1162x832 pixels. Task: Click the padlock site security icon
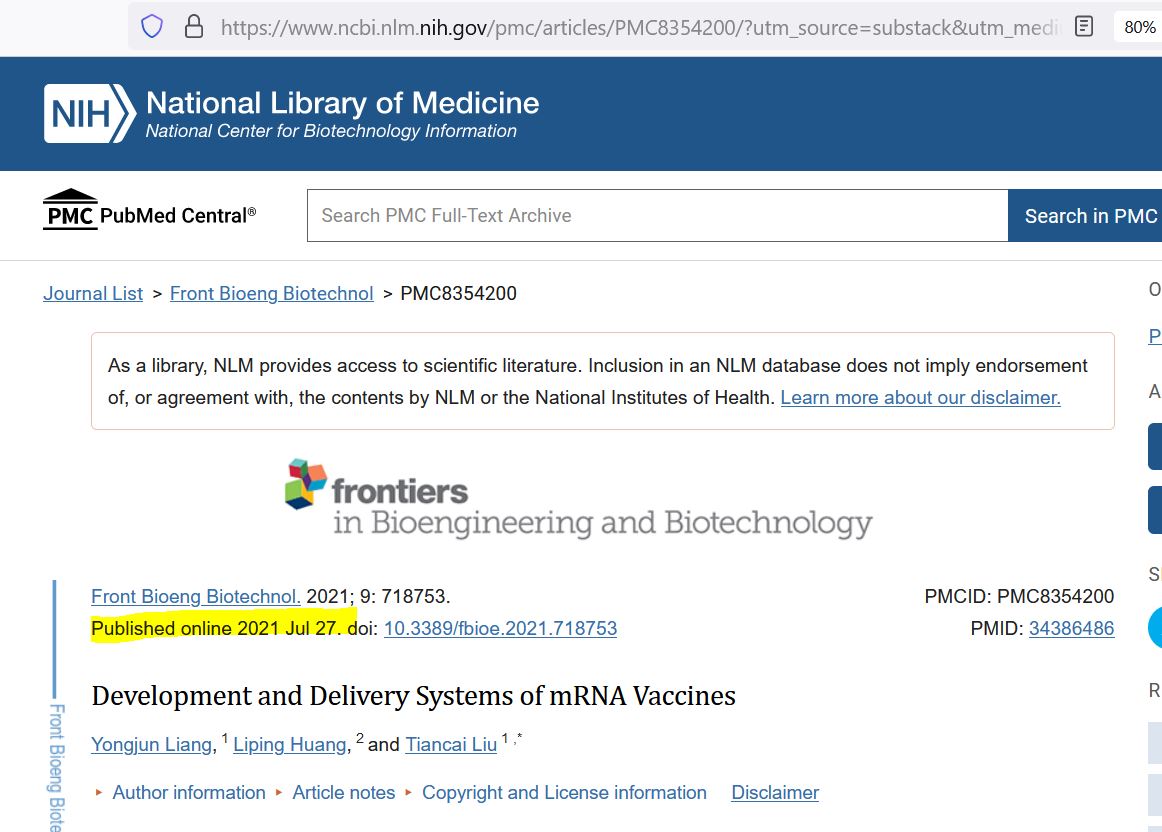tap(194, 27)
